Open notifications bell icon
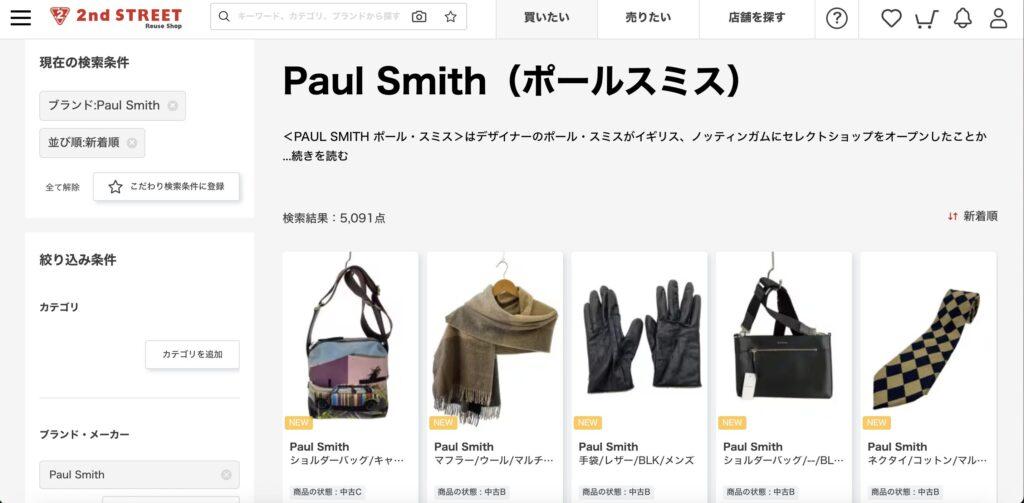 tap(963, 18)
